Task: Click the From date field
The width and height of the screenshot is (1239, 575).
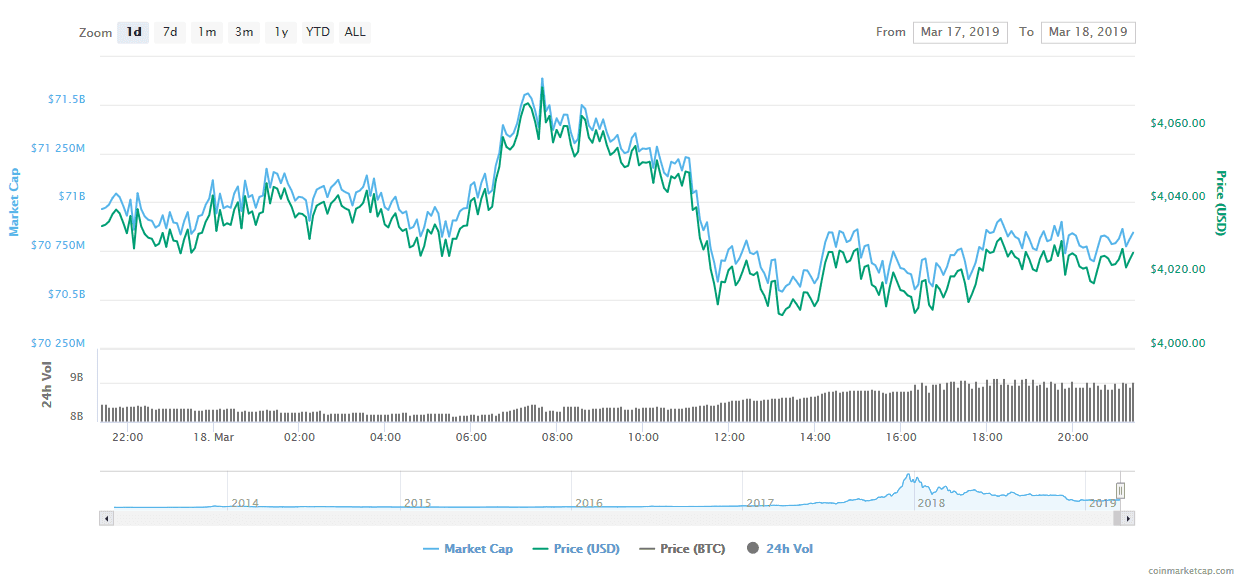Action: [960, 32]
